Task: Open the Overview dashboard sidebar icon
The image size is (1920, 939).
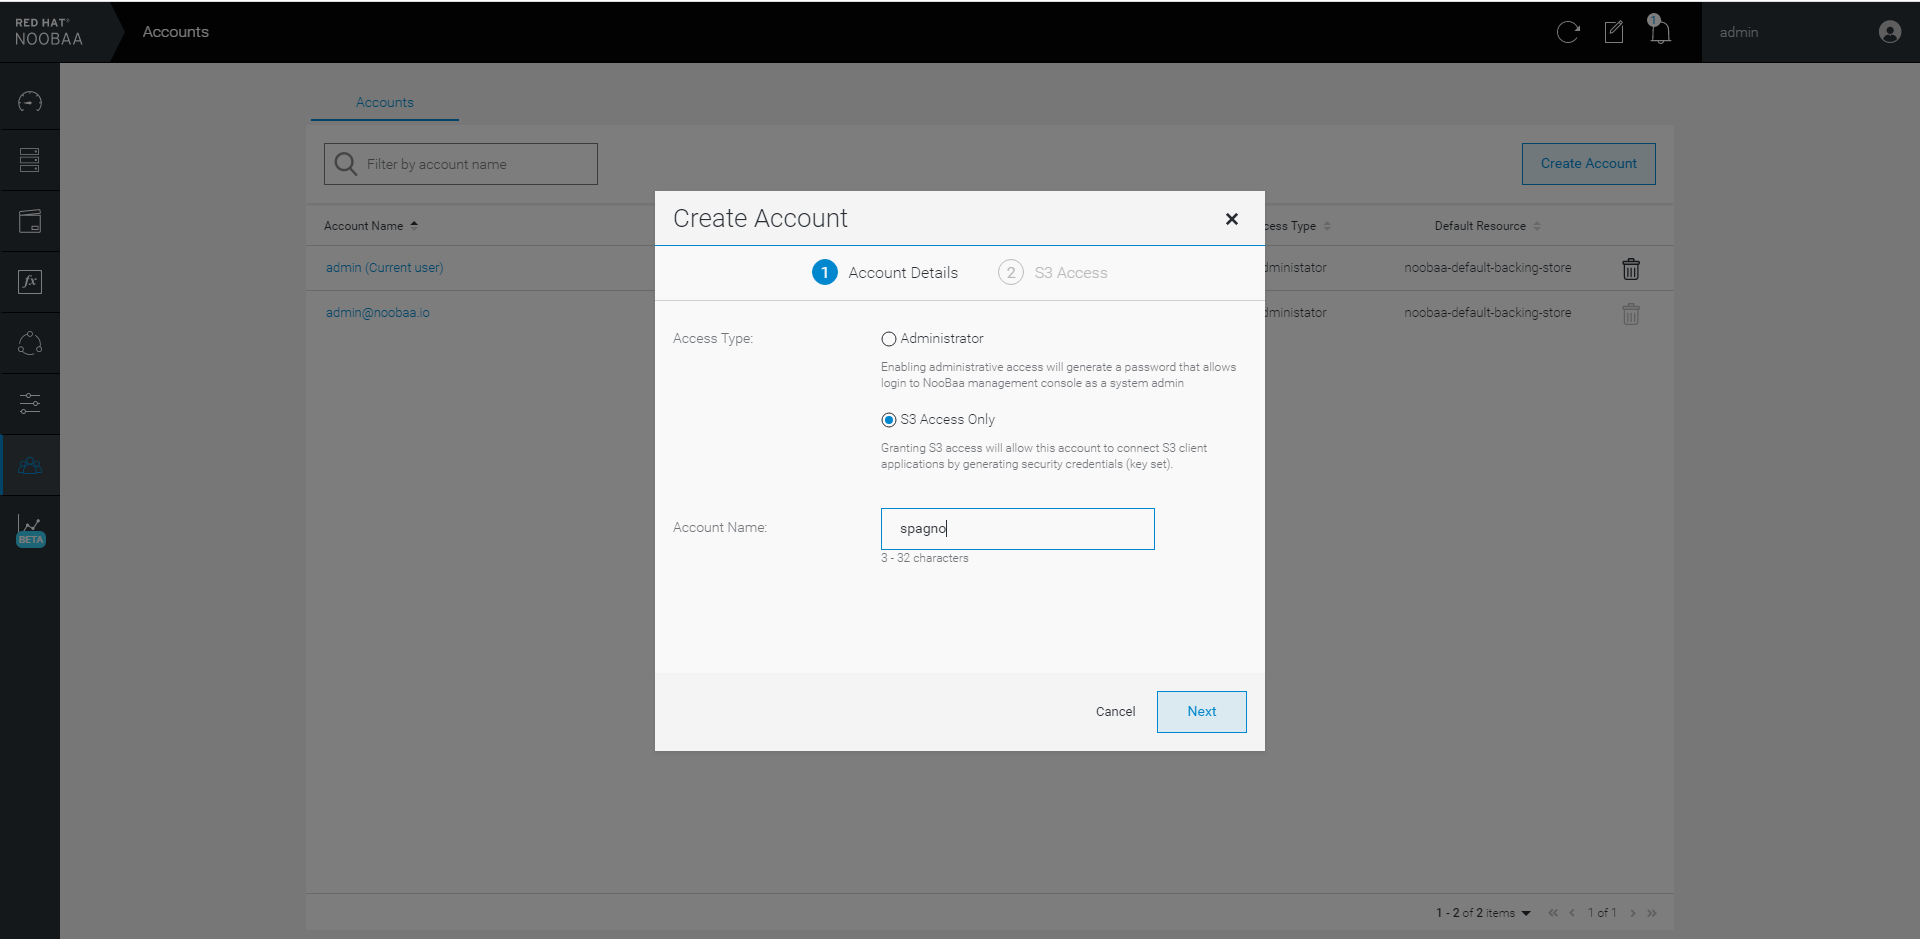Action: [30, 101]
